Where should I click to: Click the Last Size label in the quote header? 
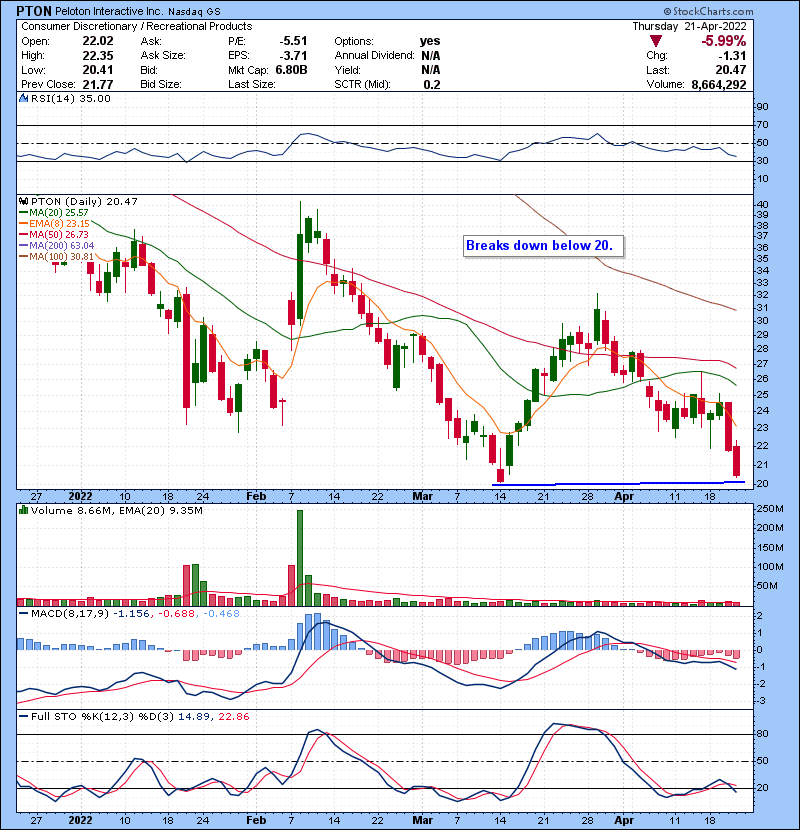[x=251, y=85]
